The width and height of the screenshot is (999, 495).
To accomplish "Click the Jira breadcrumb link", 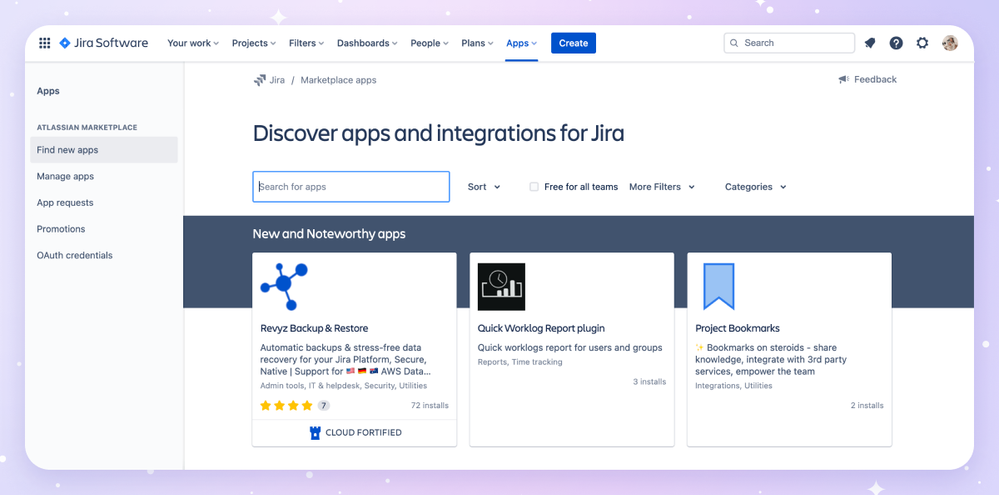I will point(277,80).
